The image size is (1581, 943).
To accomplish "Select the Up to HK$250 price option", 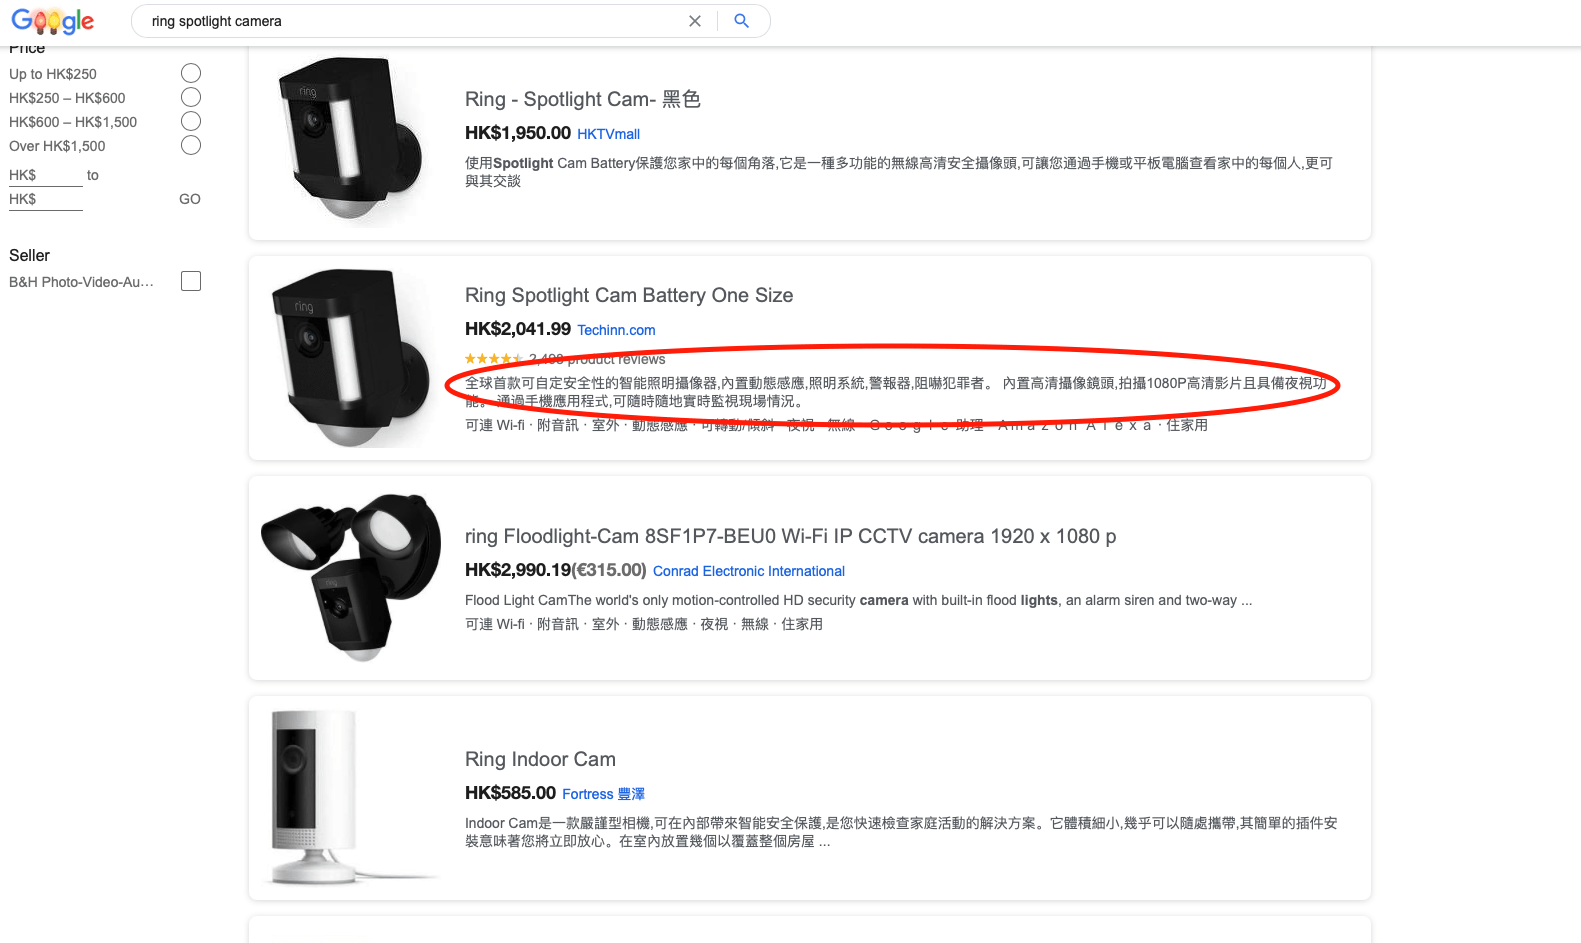I will tap(191, 73).
